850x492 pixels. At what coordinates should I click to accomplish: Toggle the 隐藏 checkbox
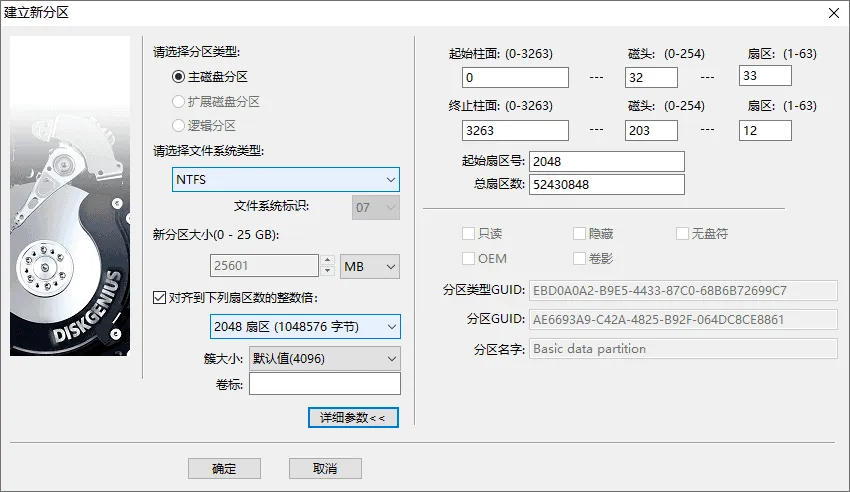[579, 234]
